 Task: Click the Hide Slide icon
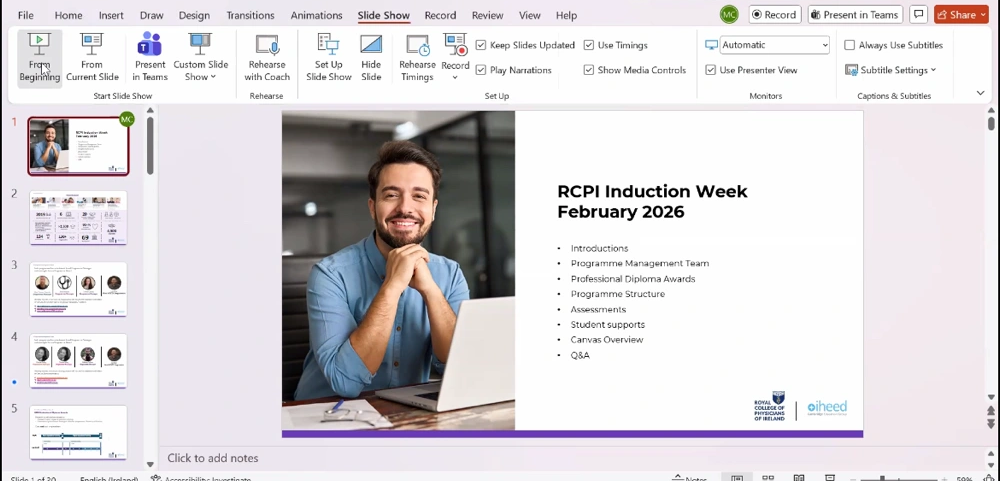[x=371, y=57]
